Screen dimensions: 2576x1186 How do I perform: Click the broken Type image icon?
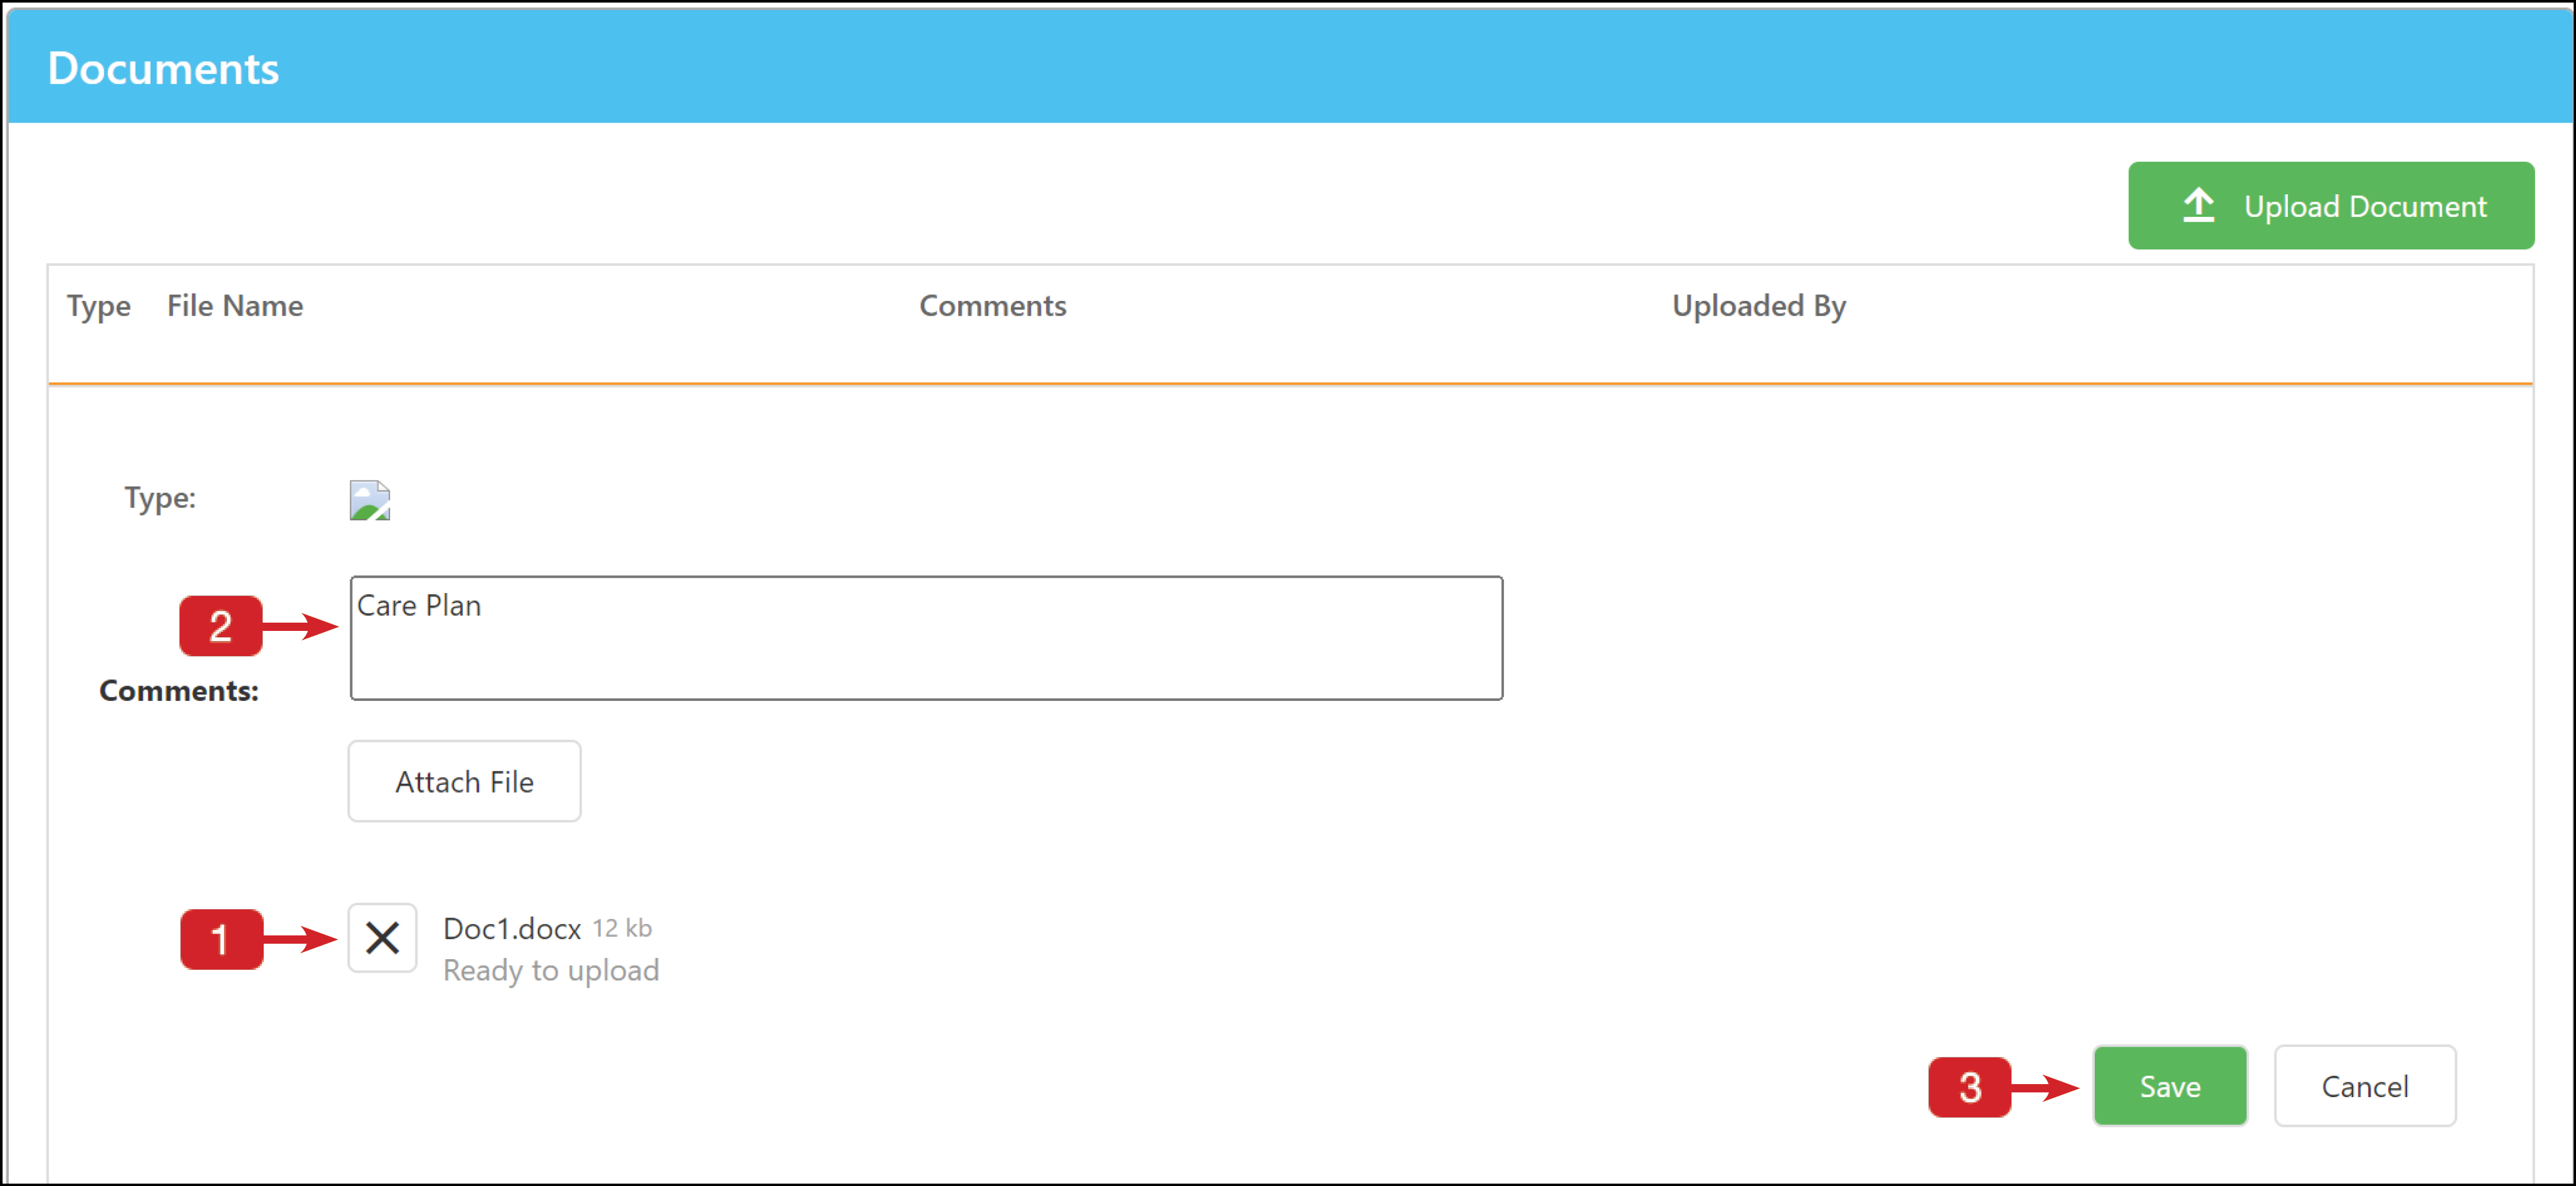point(369,500)
